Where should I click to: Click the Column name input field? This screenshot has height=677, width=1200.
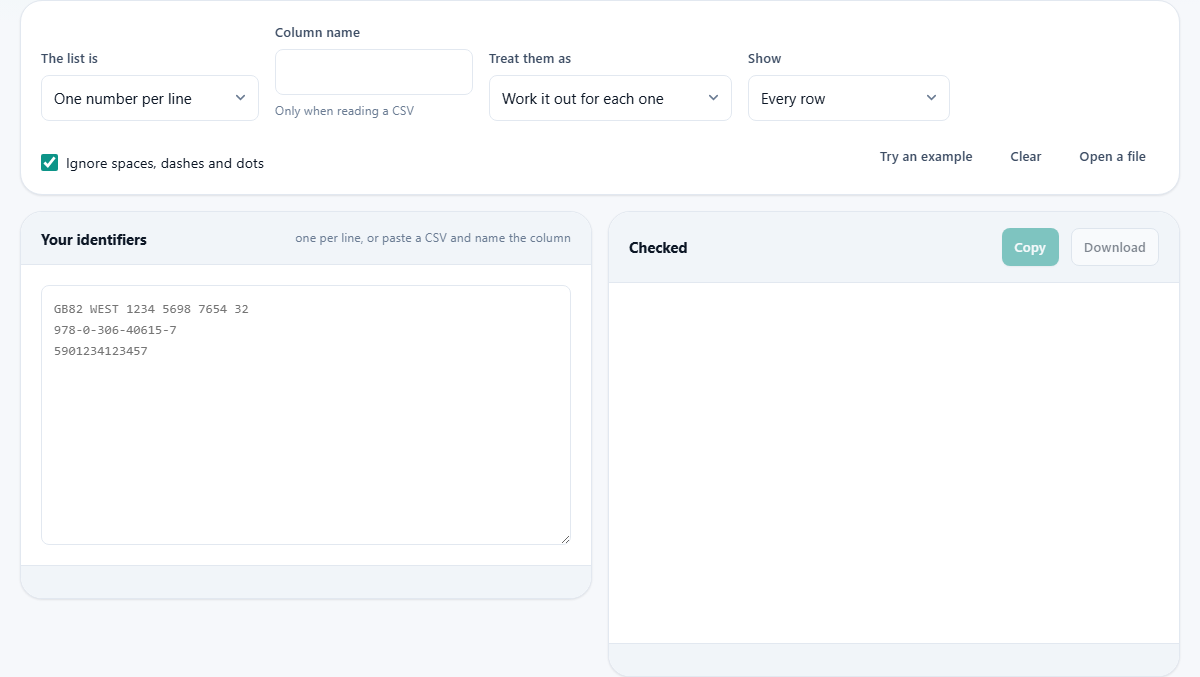coord(374,72)
